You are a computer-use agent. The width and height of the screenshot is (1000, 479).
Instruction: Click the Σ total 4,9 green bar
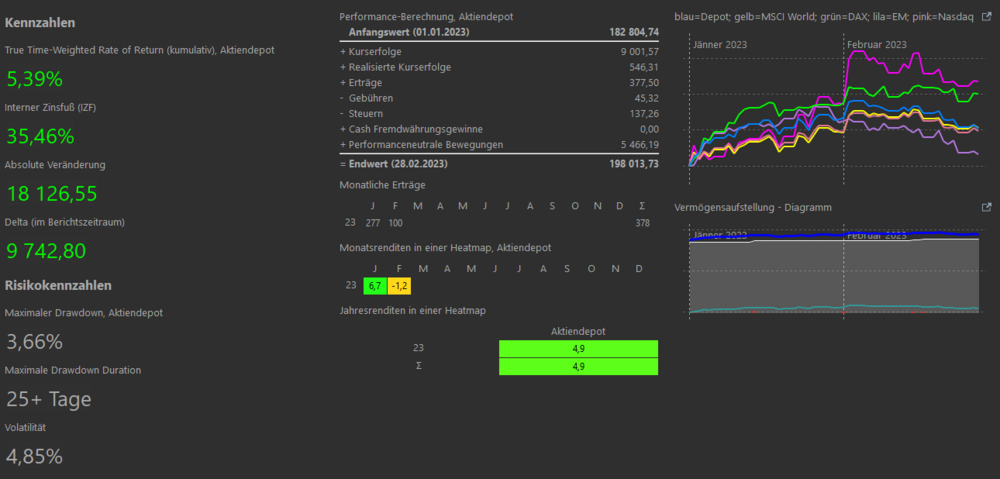[578, 367]
